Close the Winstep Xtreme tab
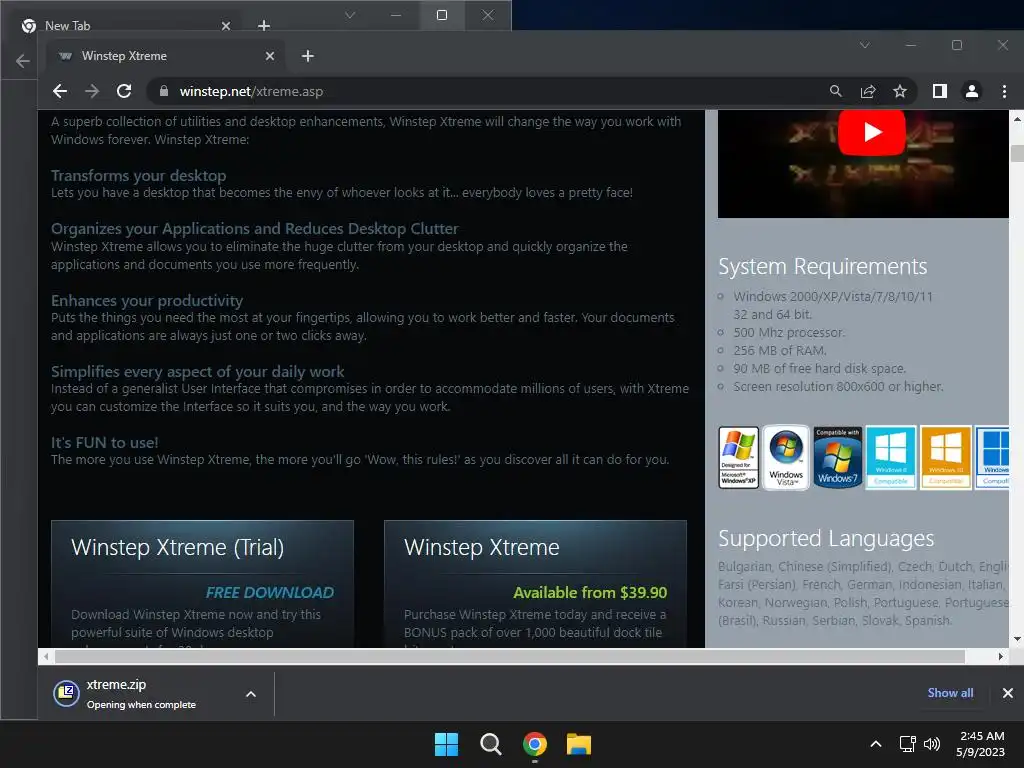Viewport: 1024px width, 768px height. (270, 56)
